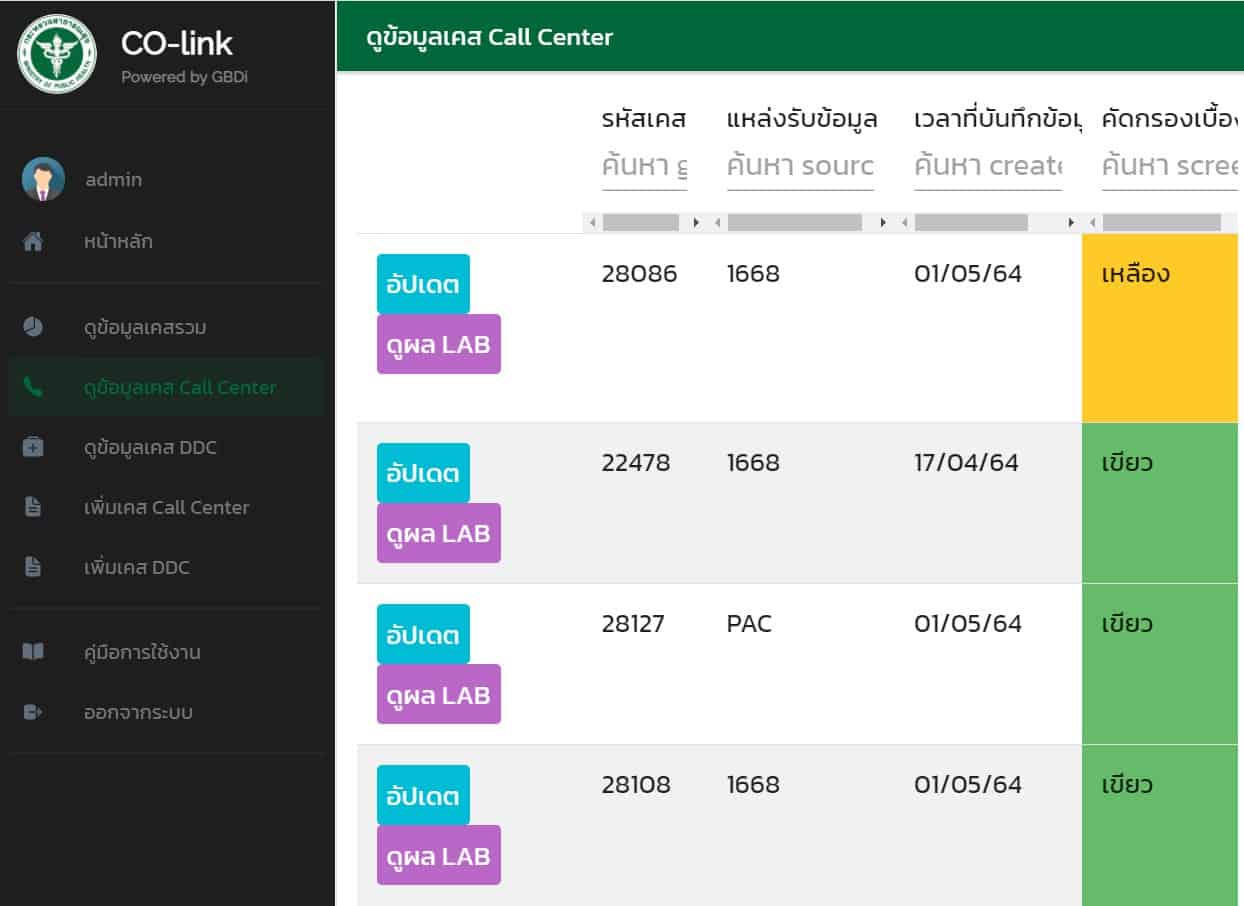Click the book icon for คู่มือการใช้งาน

click(x=33, y=652)
